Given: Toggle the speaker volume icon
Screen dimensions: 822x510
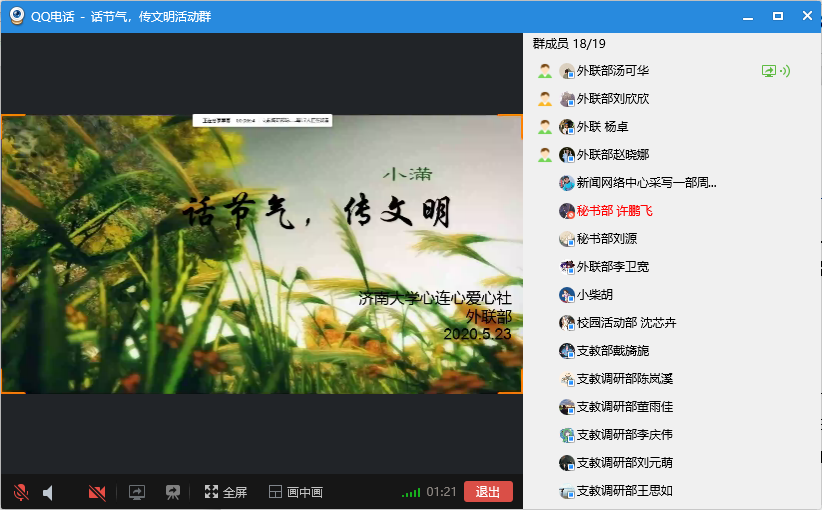Looking at the screenshot, I should point(48,492).
